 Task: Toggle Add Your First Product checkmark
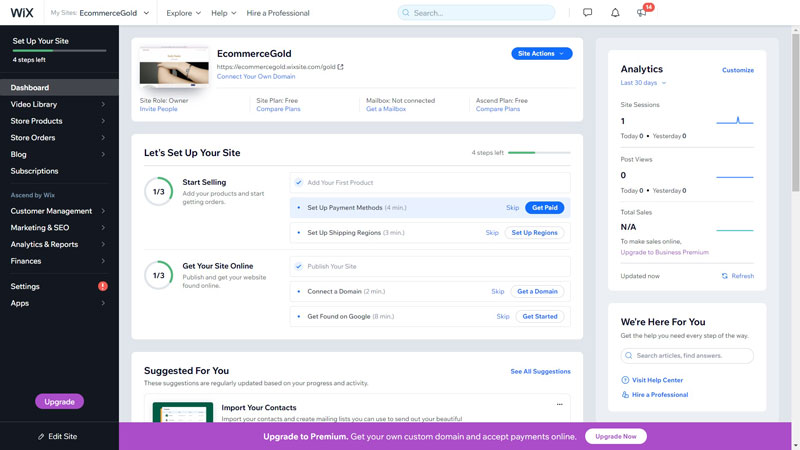pos(298,182)
